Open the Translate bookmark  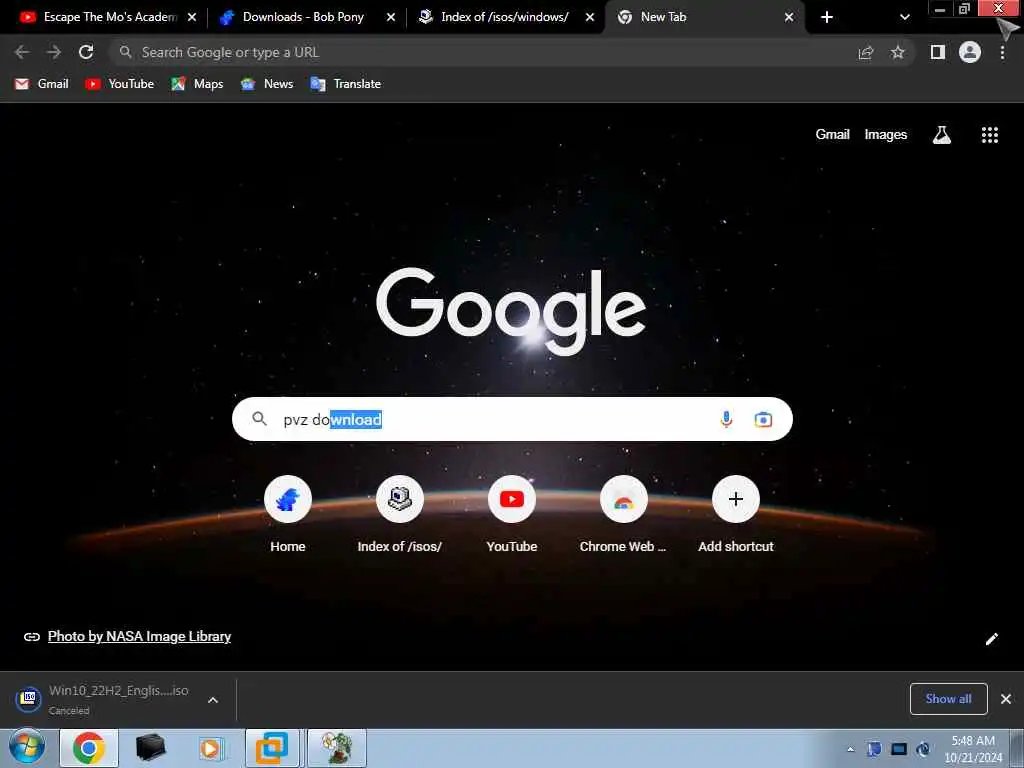pyautogui.click(x=346, y=84)
